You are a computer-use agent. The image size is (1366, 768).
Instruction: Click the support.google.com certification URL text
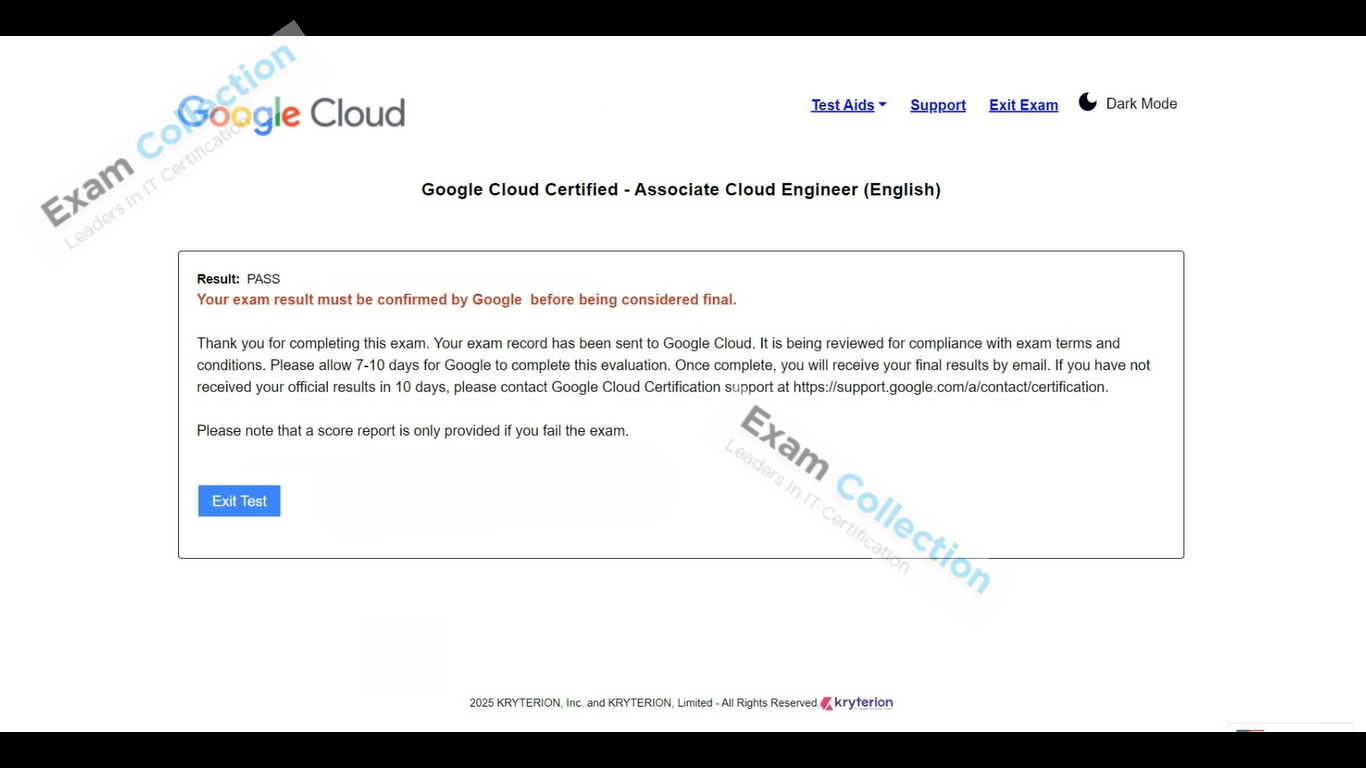click(x=950, y=387)
